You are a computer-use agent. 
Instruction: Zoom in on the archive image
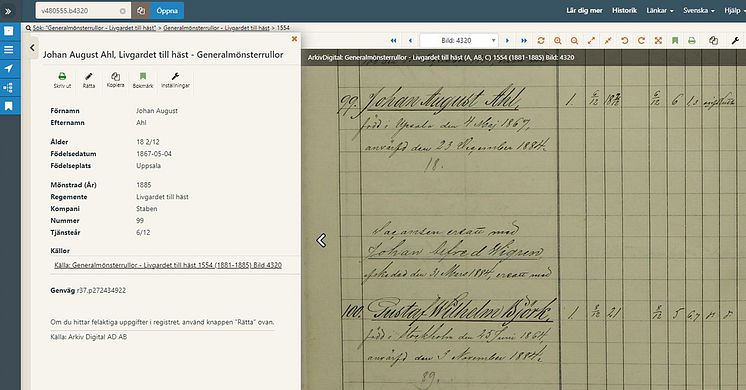click(558, 41)
